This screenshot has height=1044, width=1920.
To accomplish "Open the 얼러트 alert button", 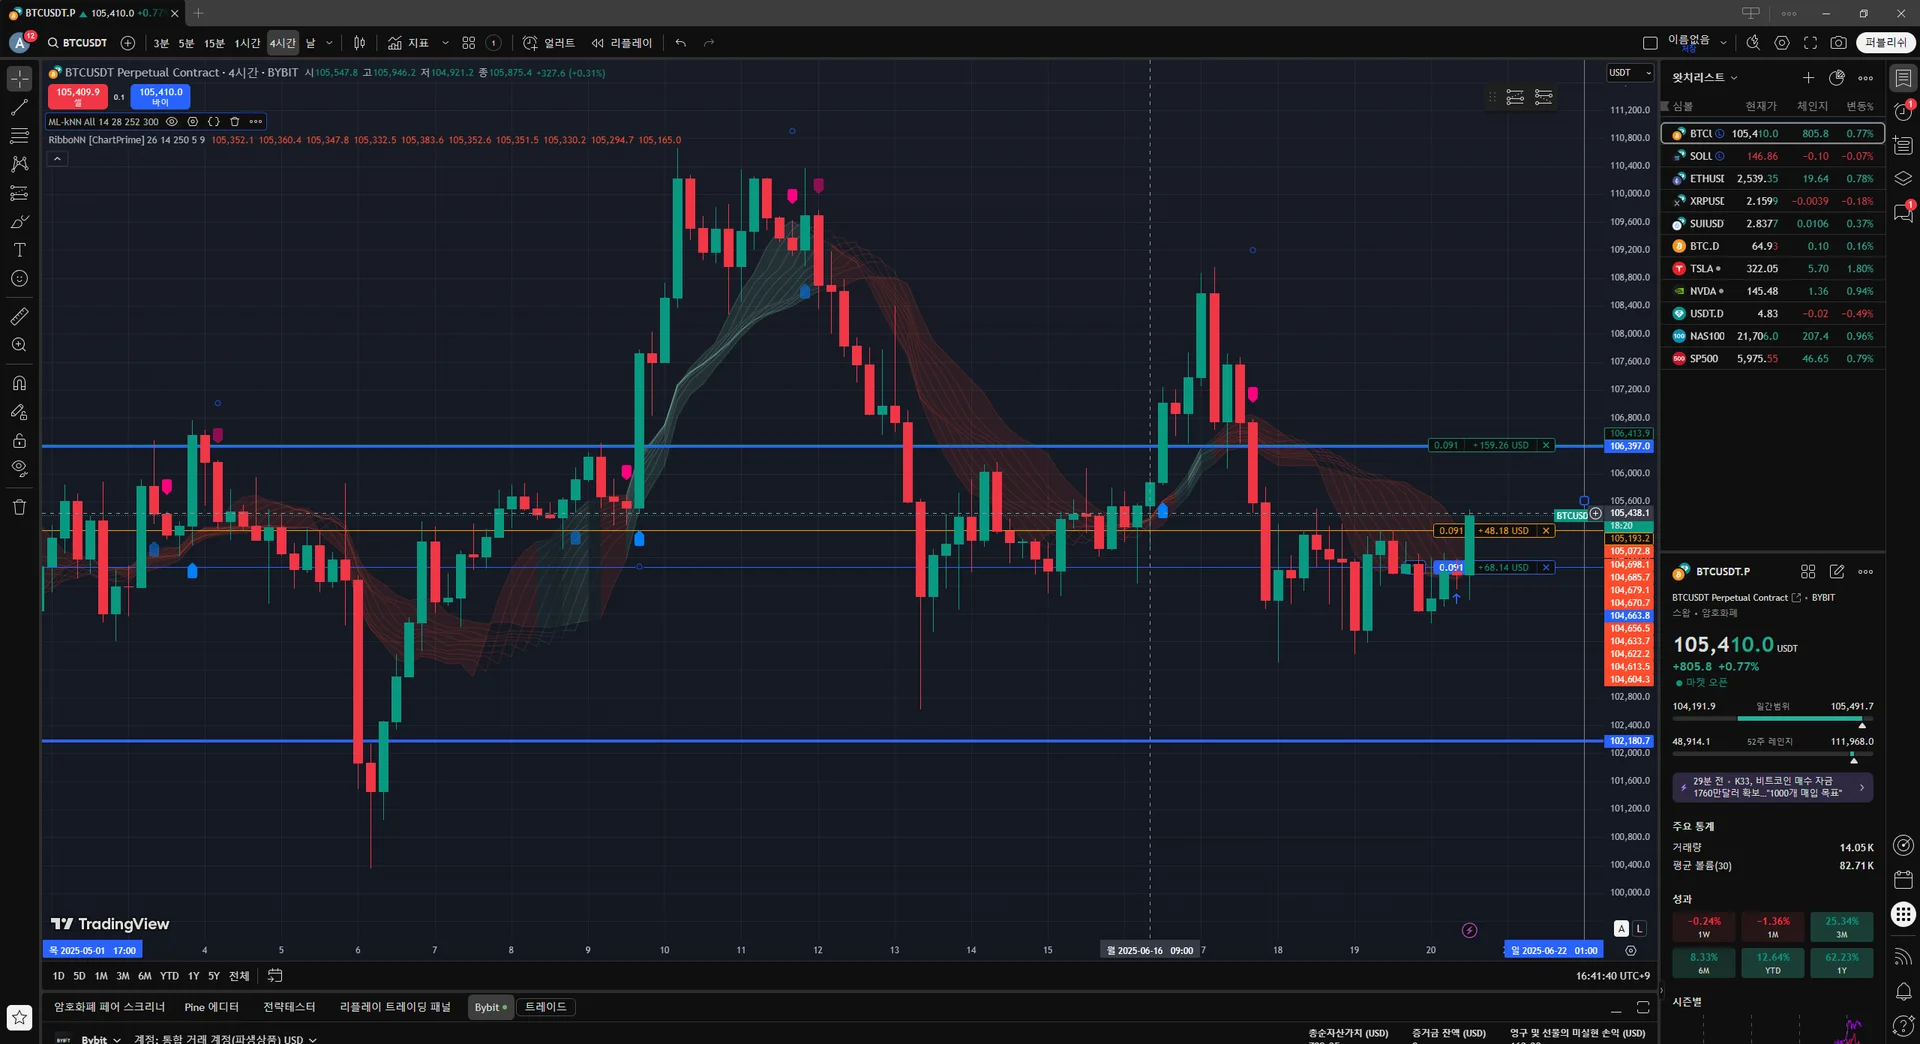I will tap(549, 43).
